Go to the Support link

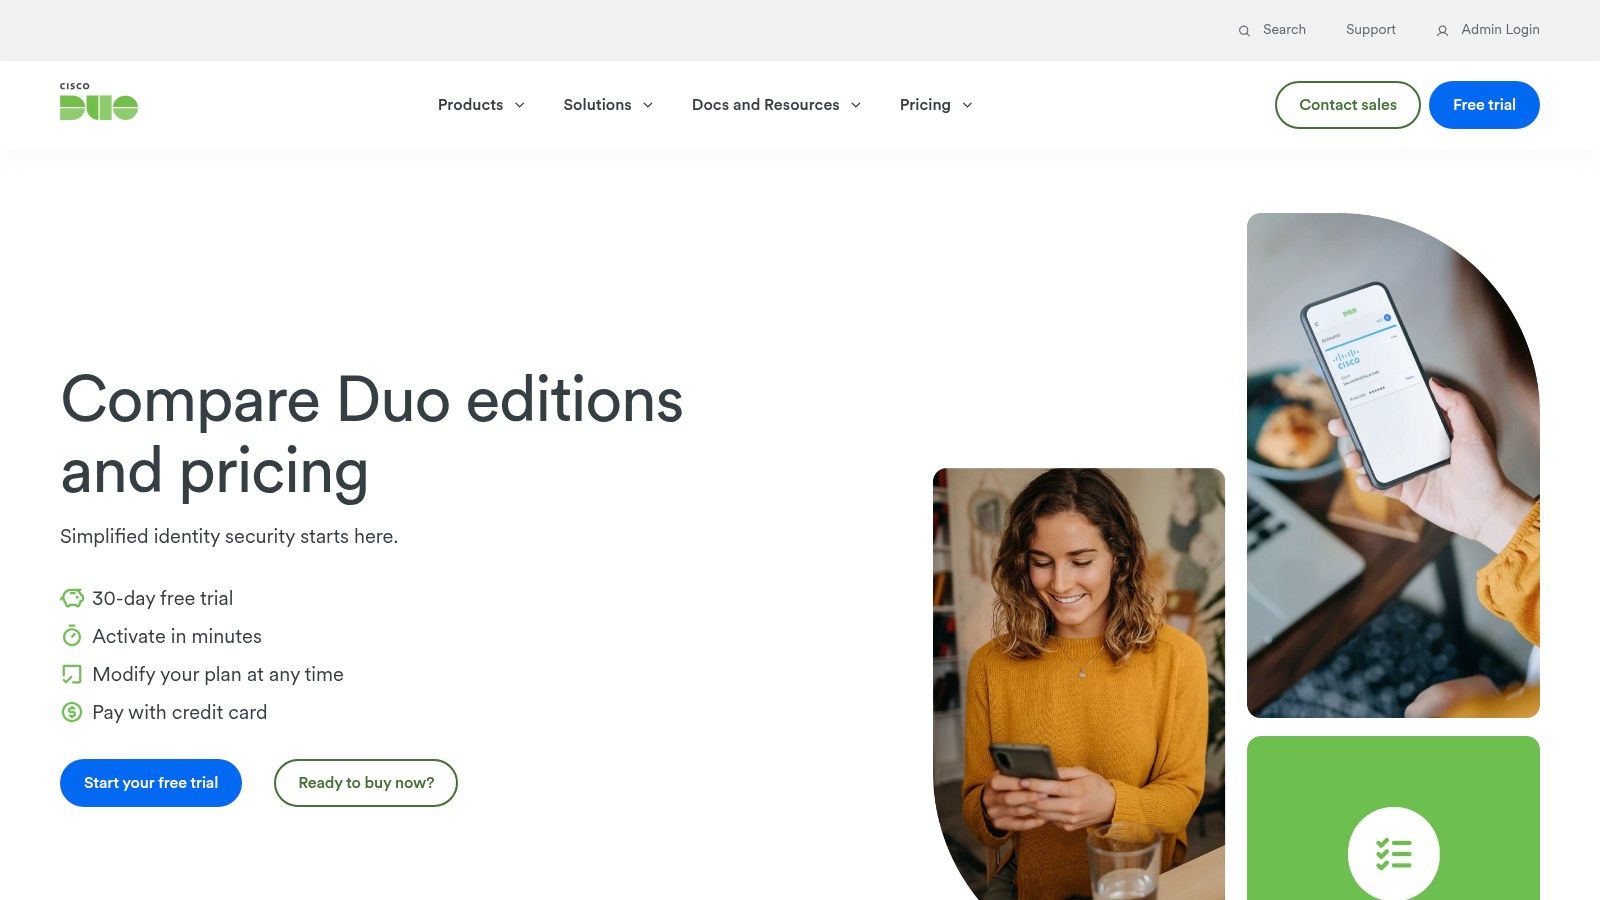1371,30
